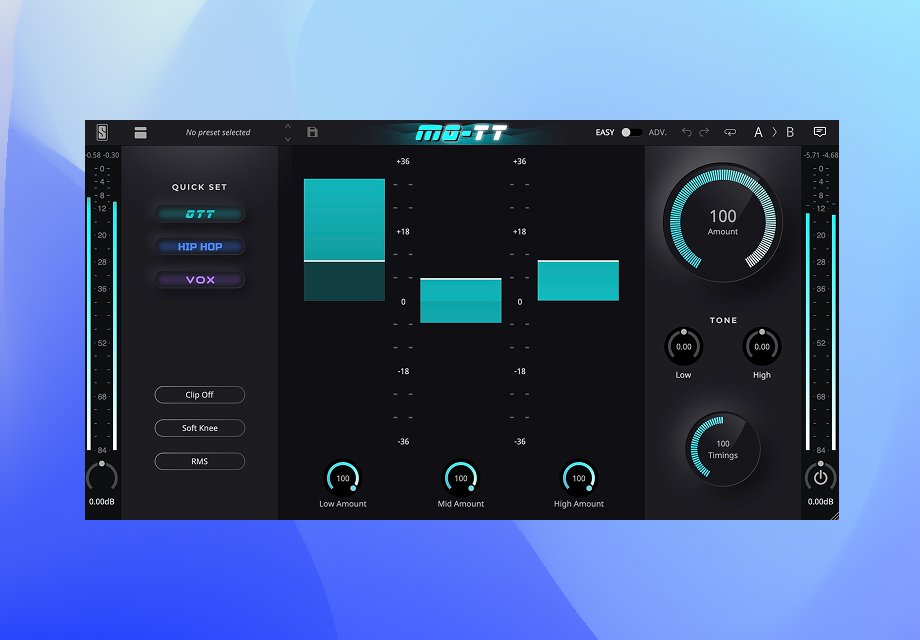Image resolution: width=920 pixels, height=640 pixels.
Task: Go to next preset with down arrow
Action: click(x=288, y=139)
